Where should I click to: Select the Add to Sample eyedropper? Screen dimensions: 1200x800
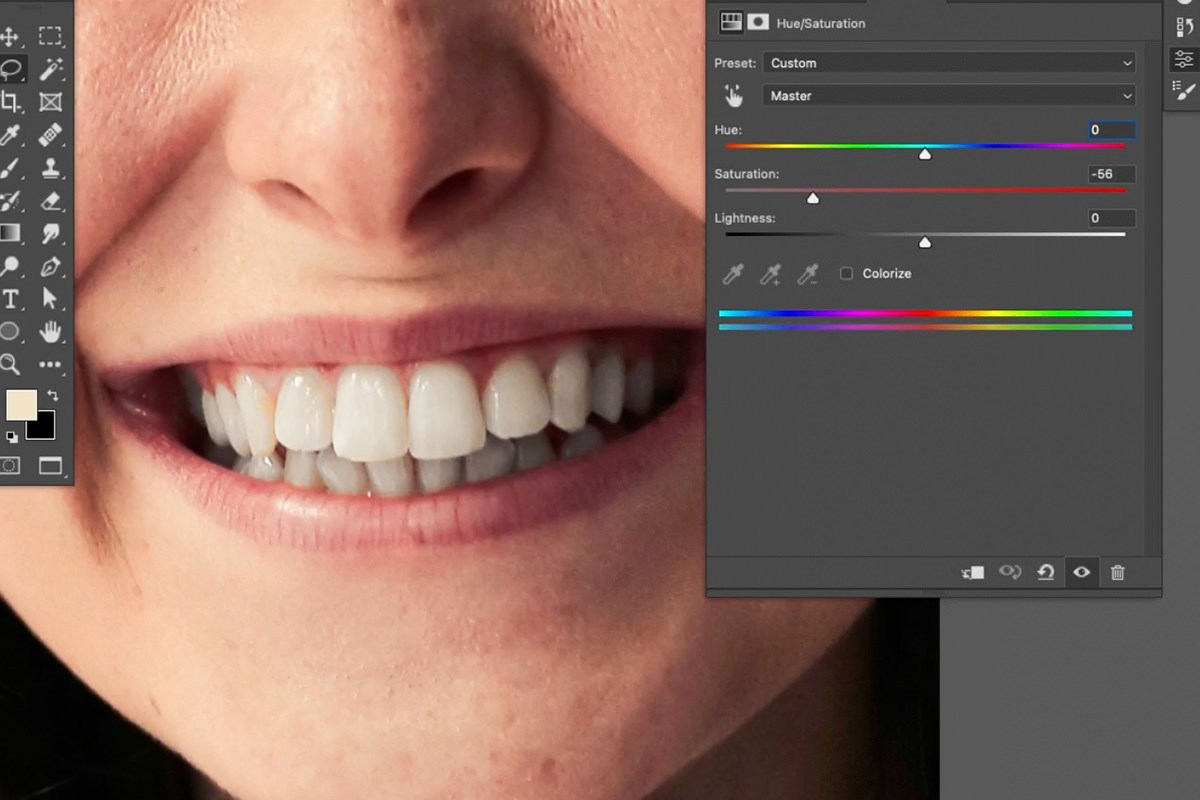point(770,274)
